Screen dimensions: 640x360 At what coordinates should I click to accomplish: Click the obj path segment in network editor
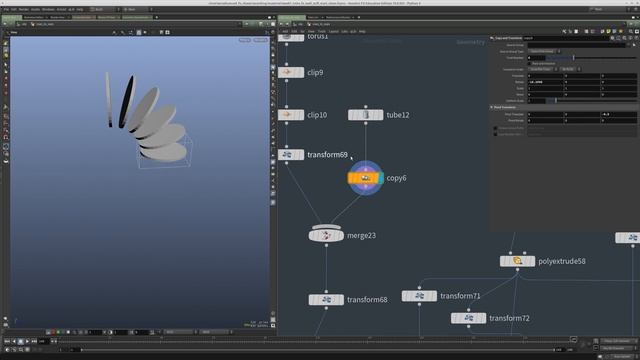(300, 24)
